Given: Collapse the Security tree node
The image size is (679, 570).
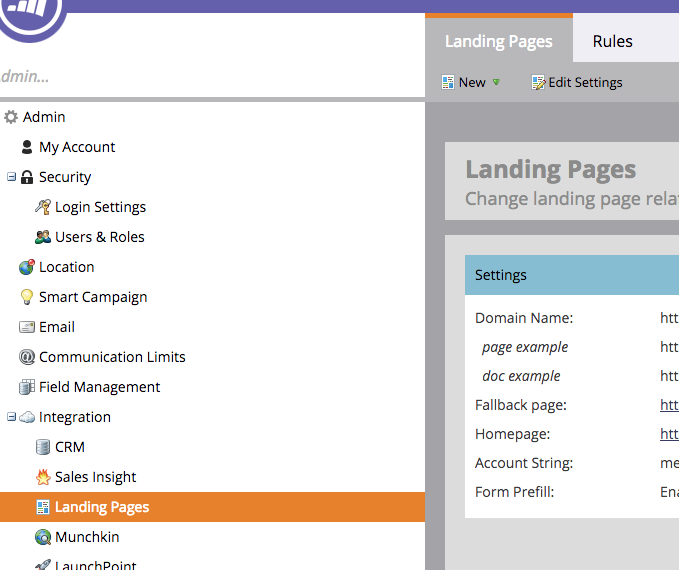Looking at the screenshot, I should [x=11, y=177].
